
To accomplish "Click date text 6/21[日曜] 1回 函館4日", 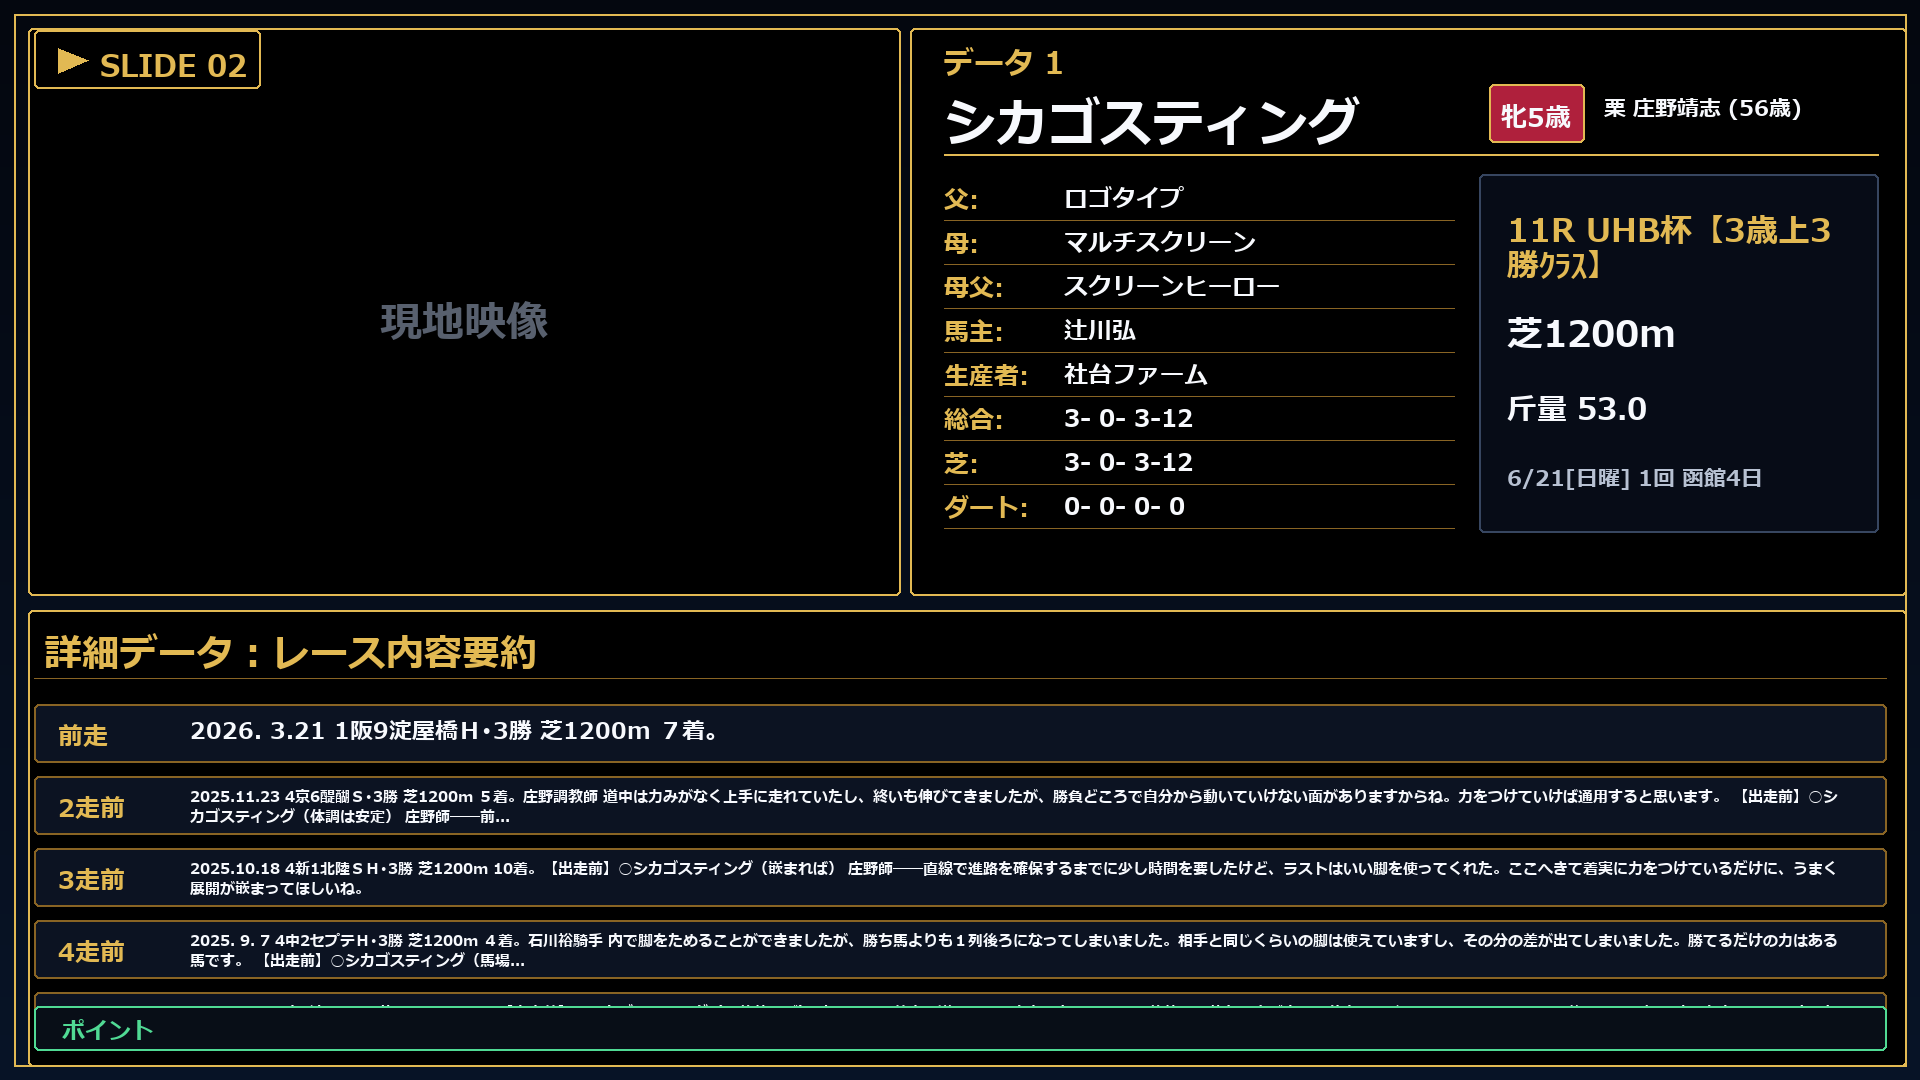I will (1634, 478).
